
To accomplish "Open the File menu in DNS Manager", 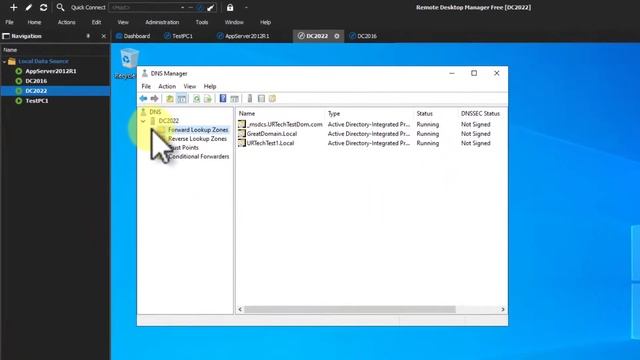I will pos(146,86).
